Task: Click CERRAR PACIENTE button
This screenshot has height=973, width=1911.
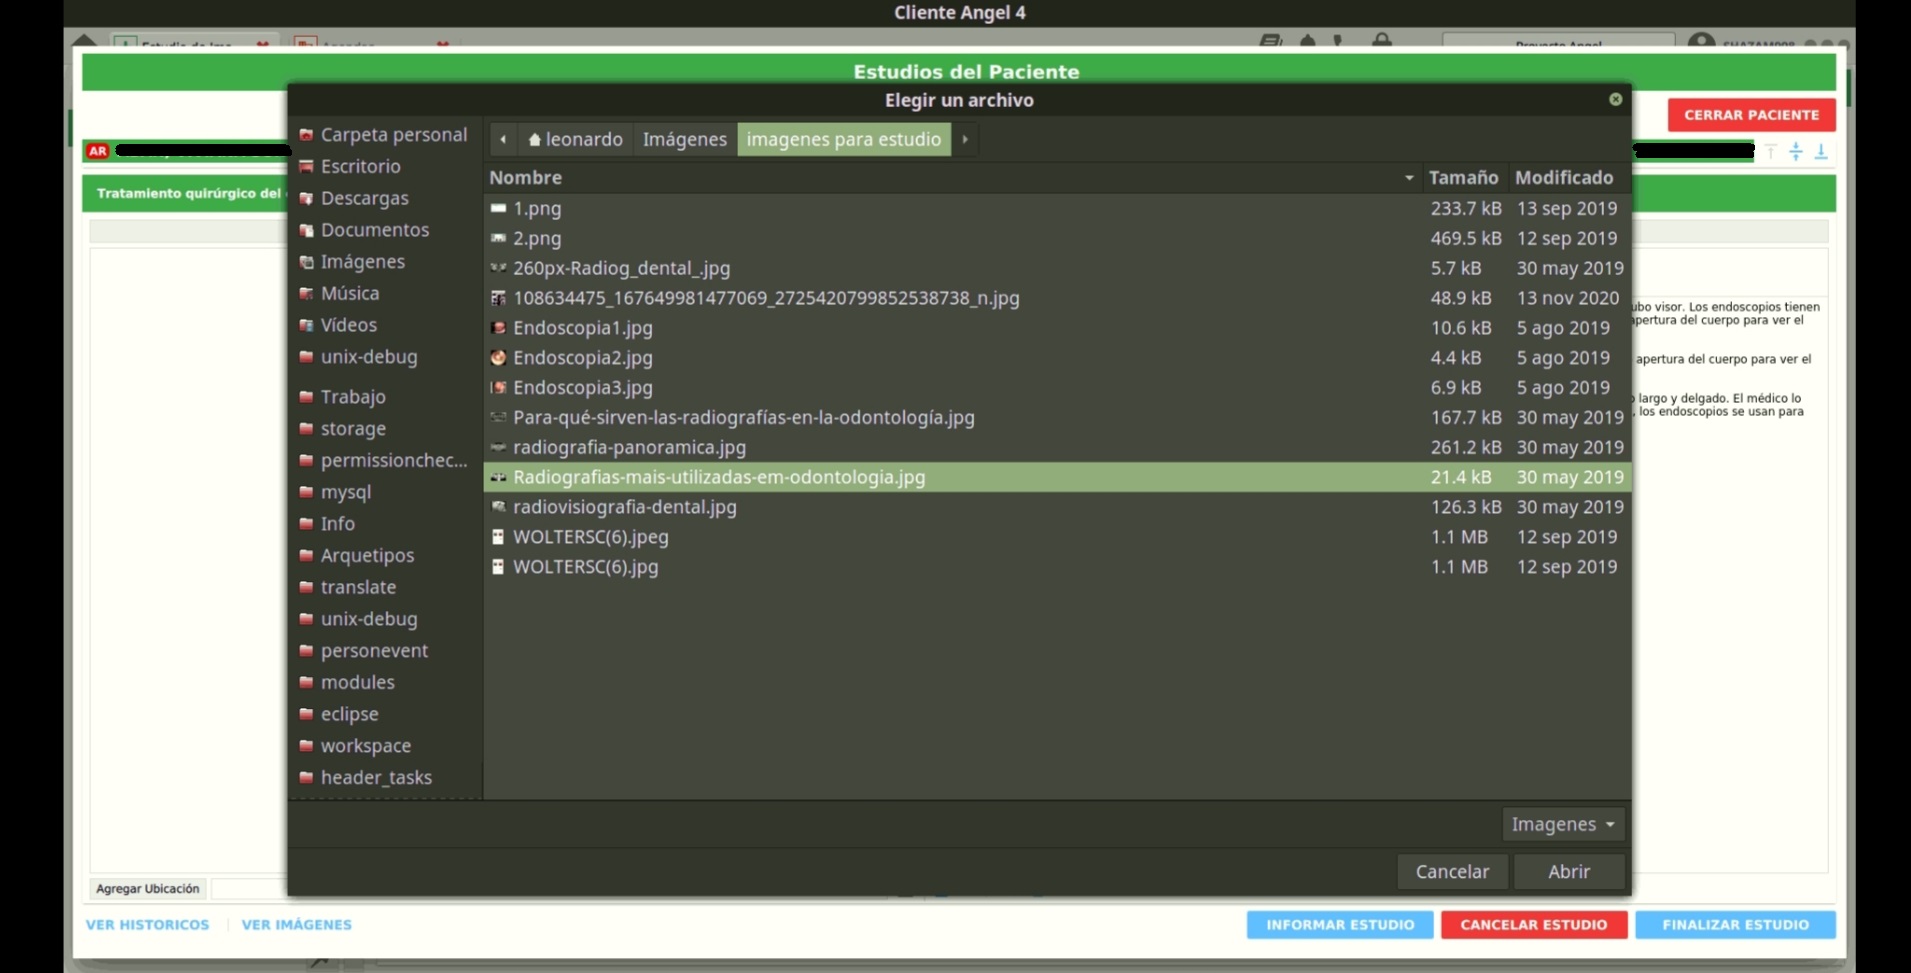Action: coord(1751,115)
